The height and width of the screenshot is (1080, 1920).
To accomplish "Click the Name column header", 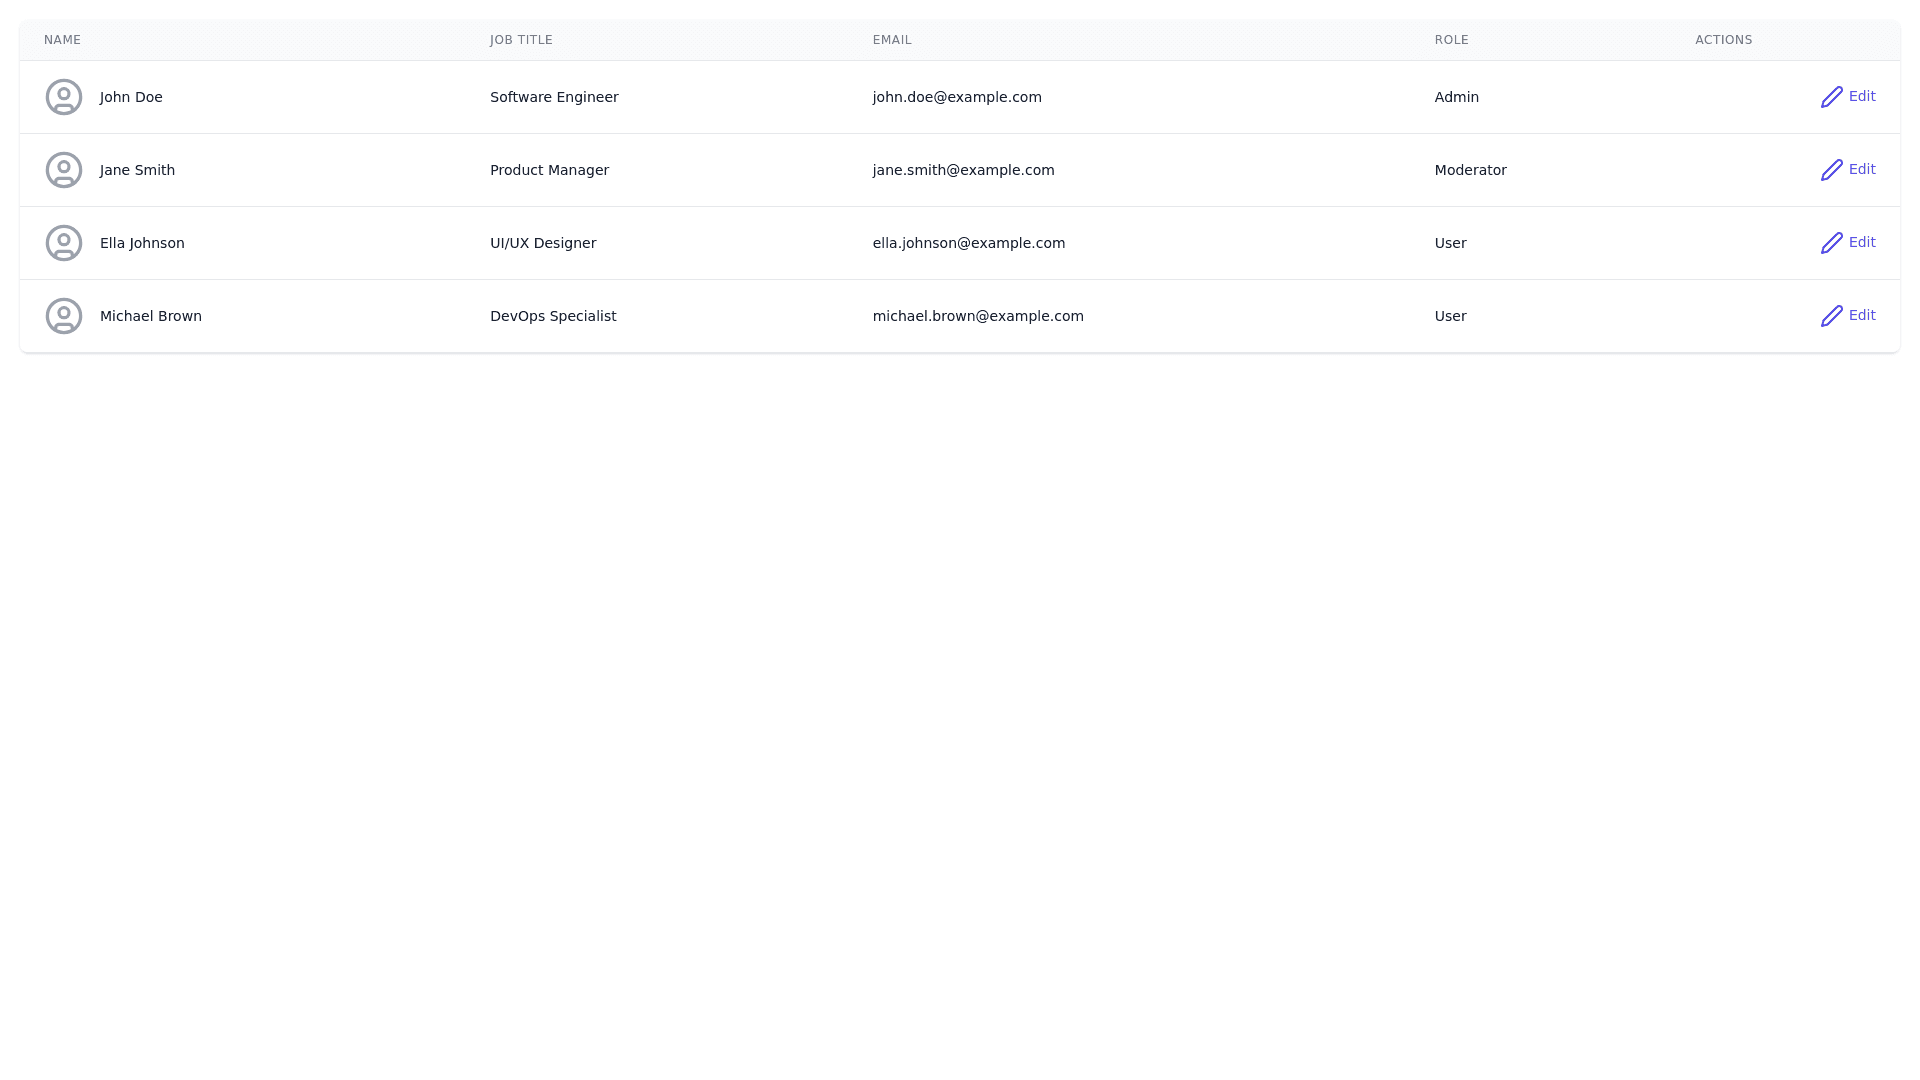I will click(x=62, y=40).
